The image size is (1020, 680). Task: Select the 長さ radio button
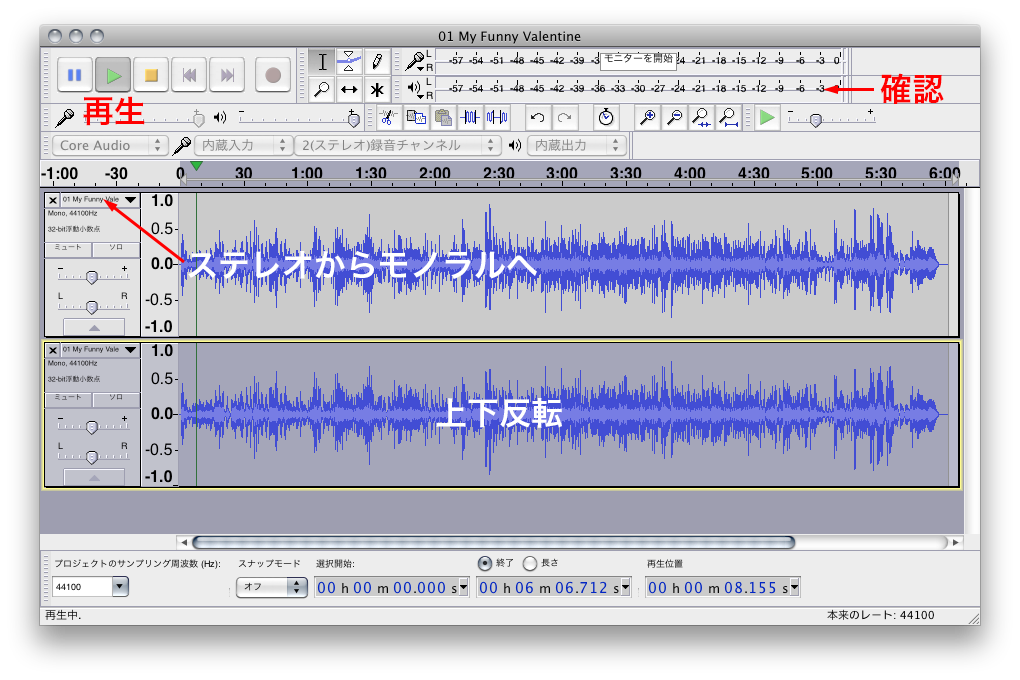(x=530, y=563)
